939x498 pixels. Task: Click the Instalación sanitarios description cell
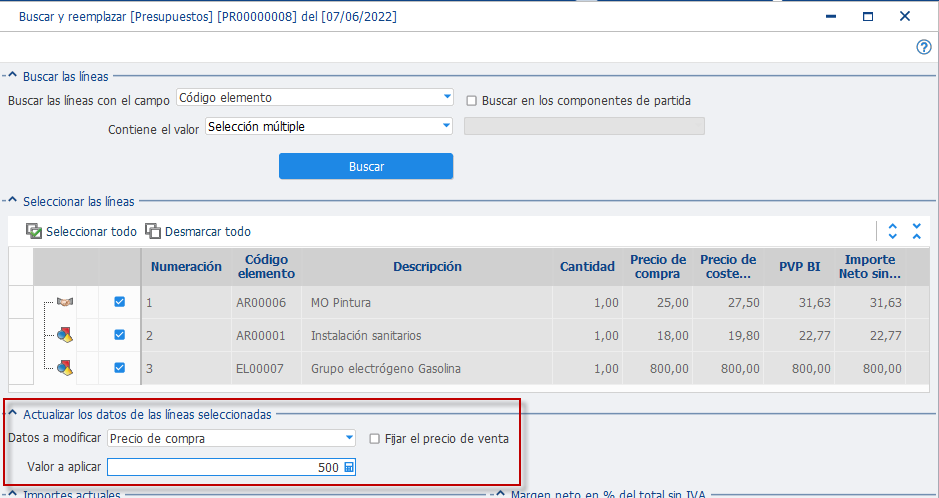click(x=428, y=335)
